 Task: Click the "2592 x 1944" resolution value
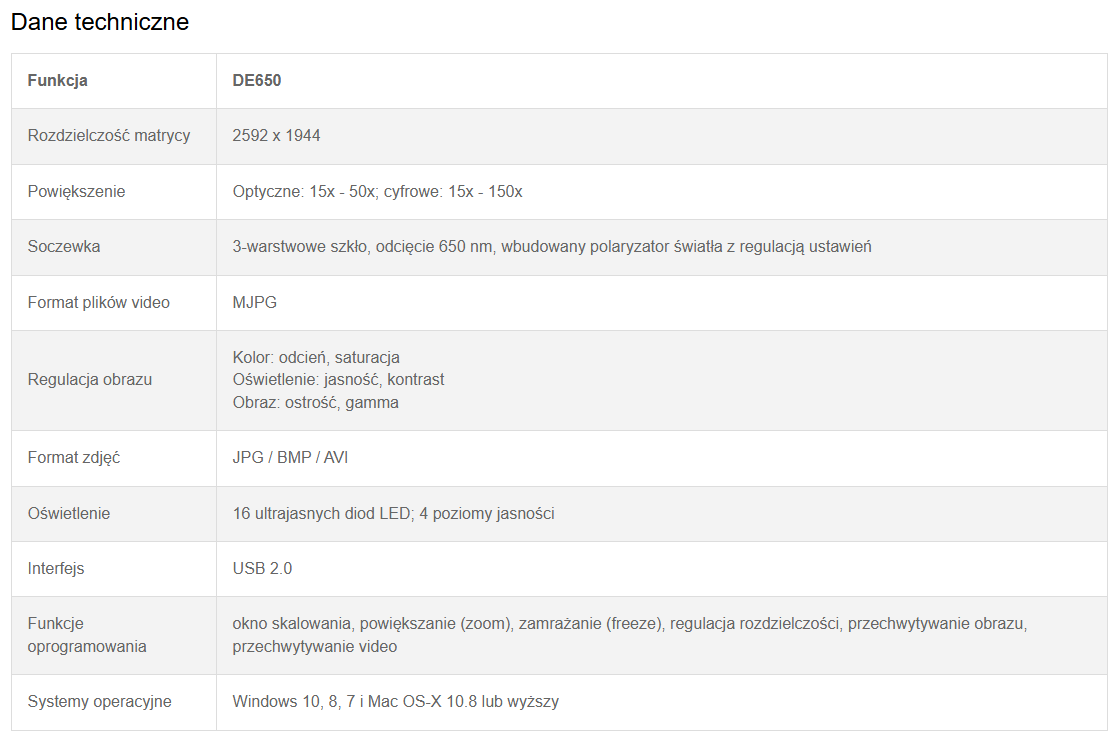coord(276,136)
